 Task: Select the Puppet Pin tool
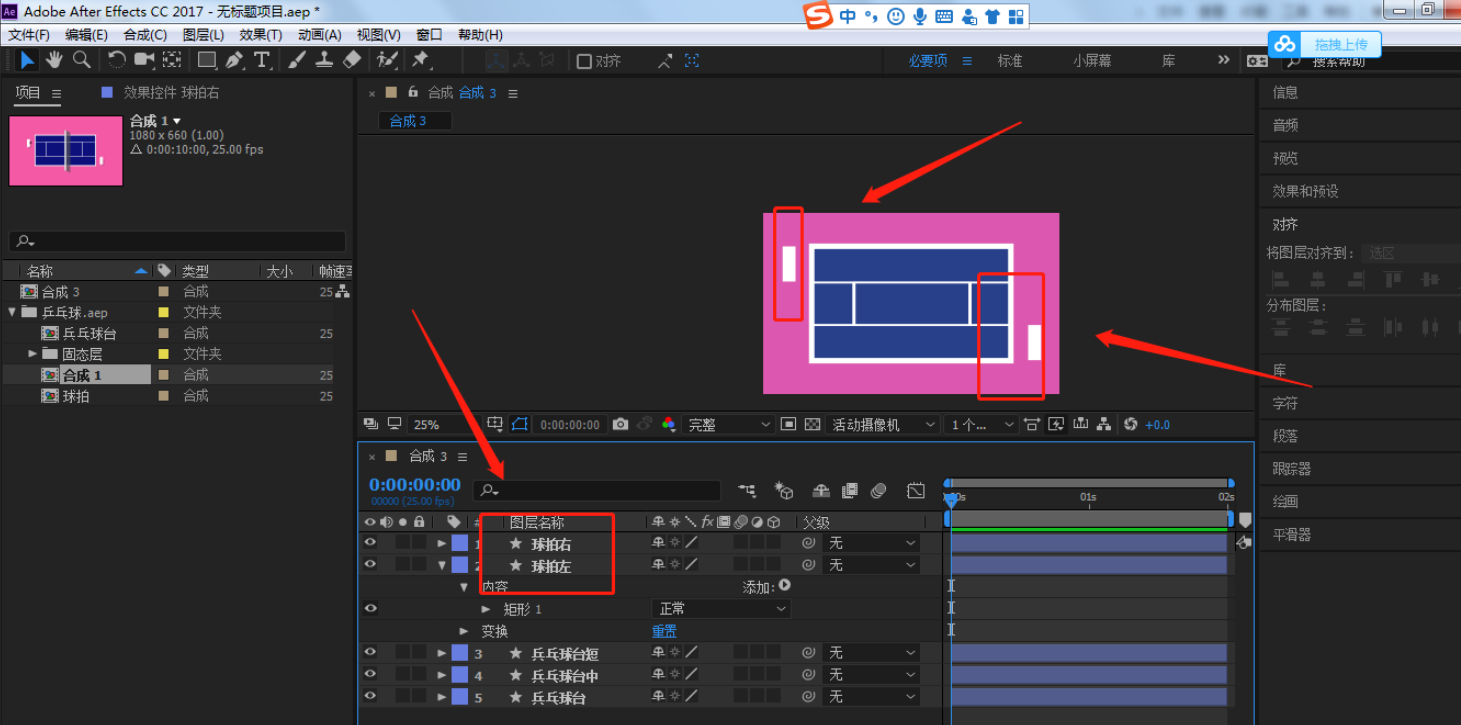click(x=420, y=60)
